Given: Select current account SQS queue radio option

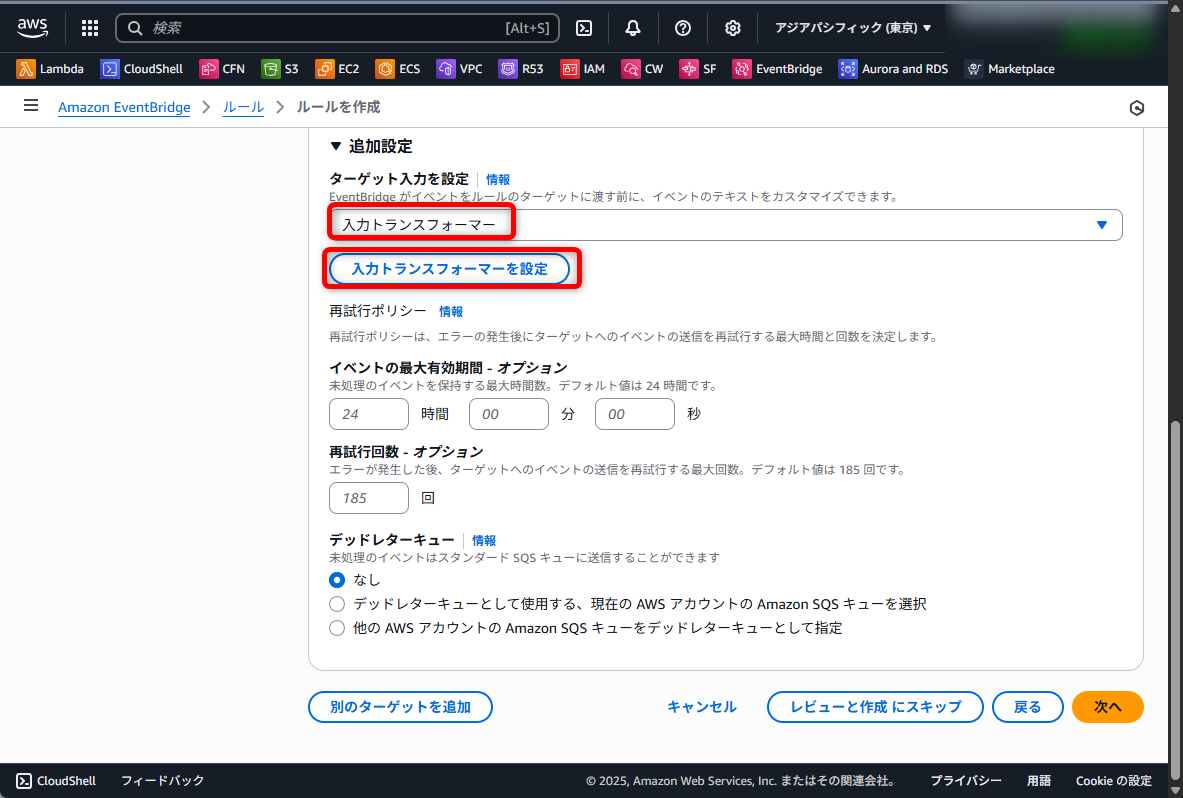Looking at the screenshot, I should coord(337,604).
